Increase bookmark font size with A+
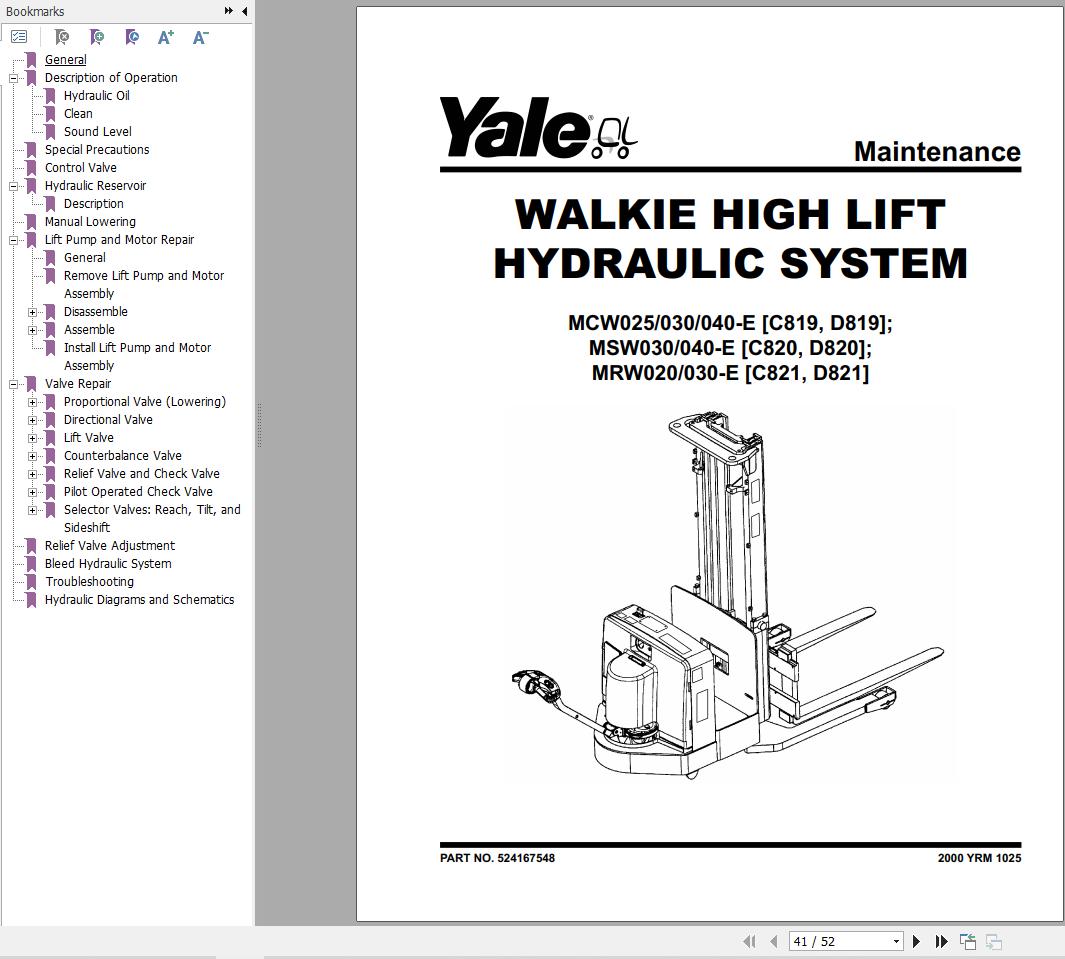Image resolution: width=1065 pixels, height=959 pixels. [x=166, y=37]
